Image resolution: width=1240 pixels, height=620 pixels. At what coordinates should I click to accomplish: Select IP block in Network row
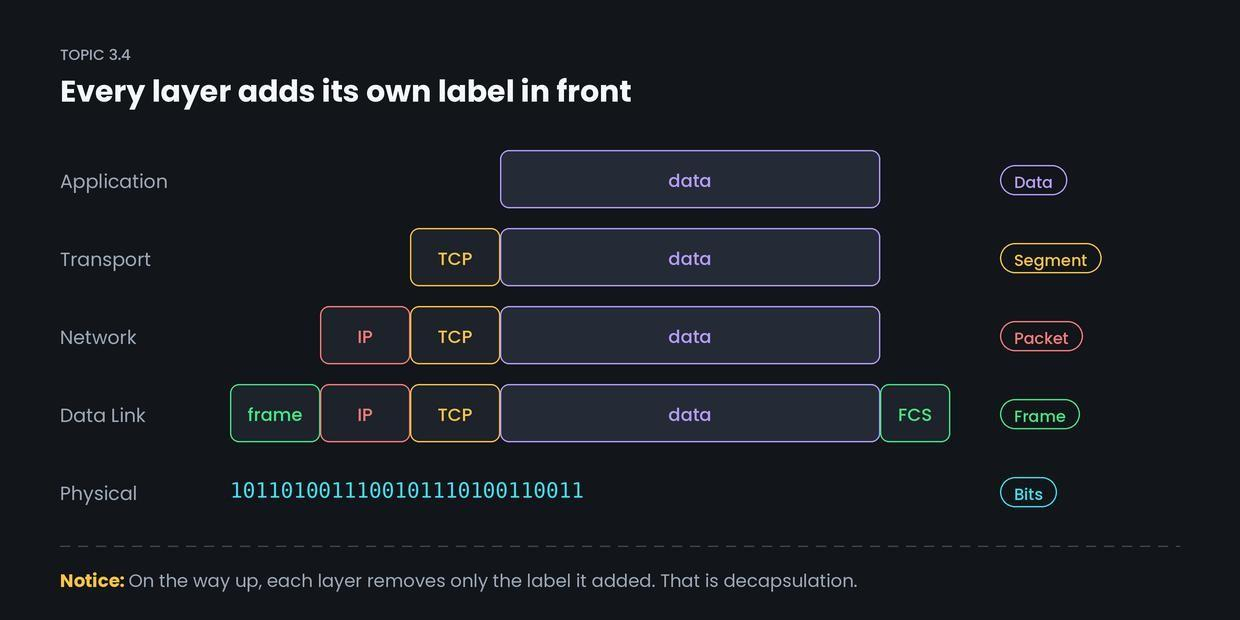click(x=365, y=336)
